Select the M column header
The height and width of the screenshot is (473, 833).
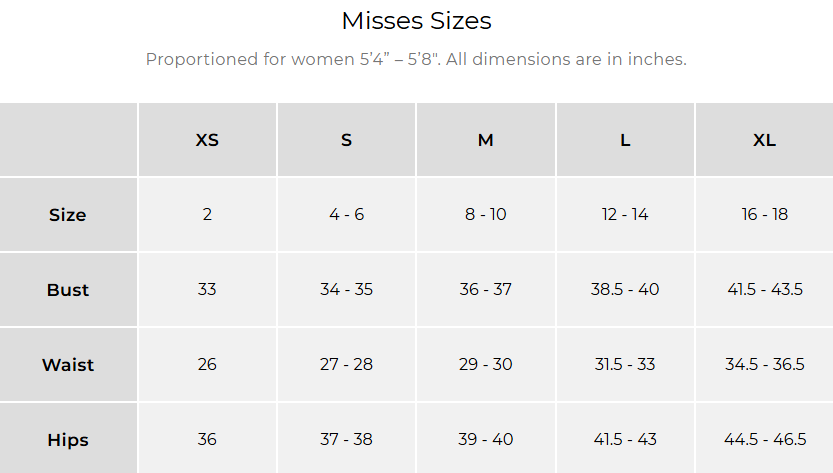pyautogui.click(x=485, y=140)
